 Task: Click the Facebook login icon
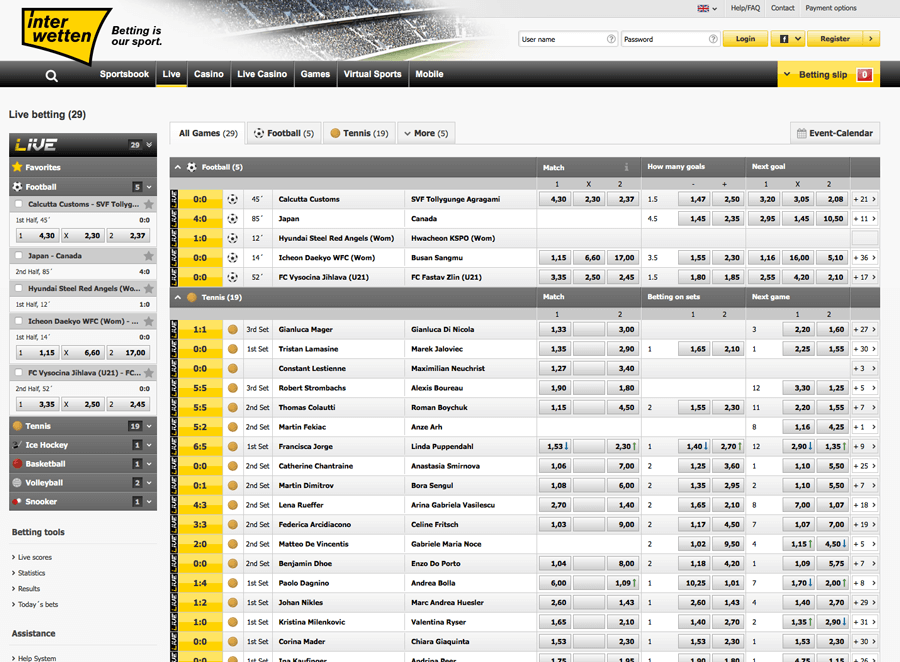click(x=783, y=39)
